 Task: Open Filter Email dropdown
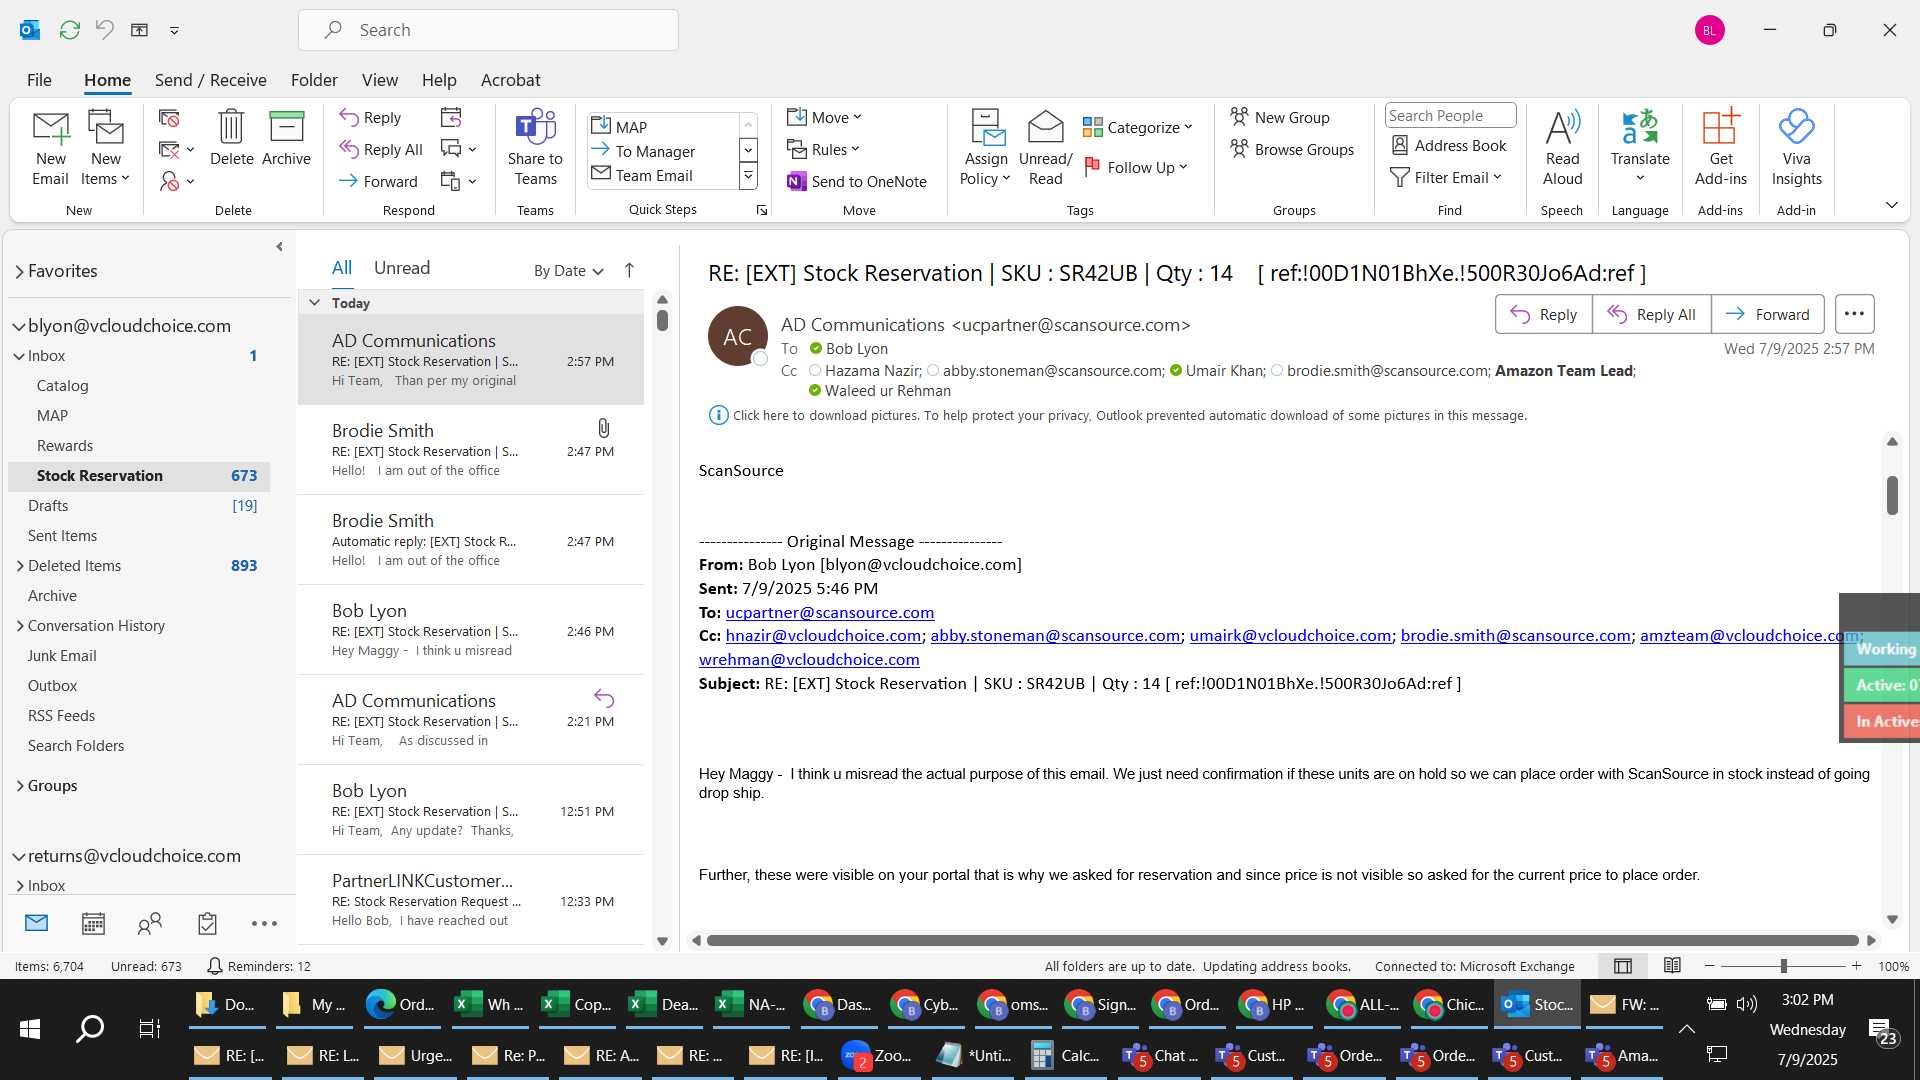click(x=1447, y=177)
